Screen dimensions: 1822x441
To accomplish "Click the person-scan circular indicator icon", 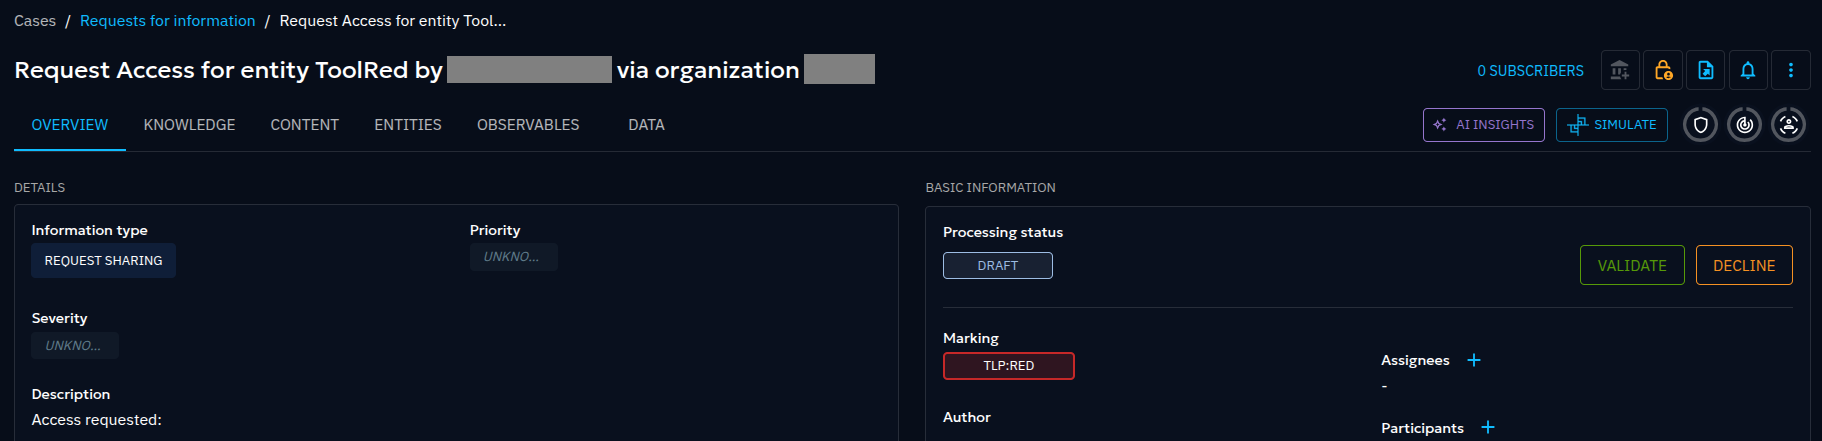I will tap(1788, 125).
